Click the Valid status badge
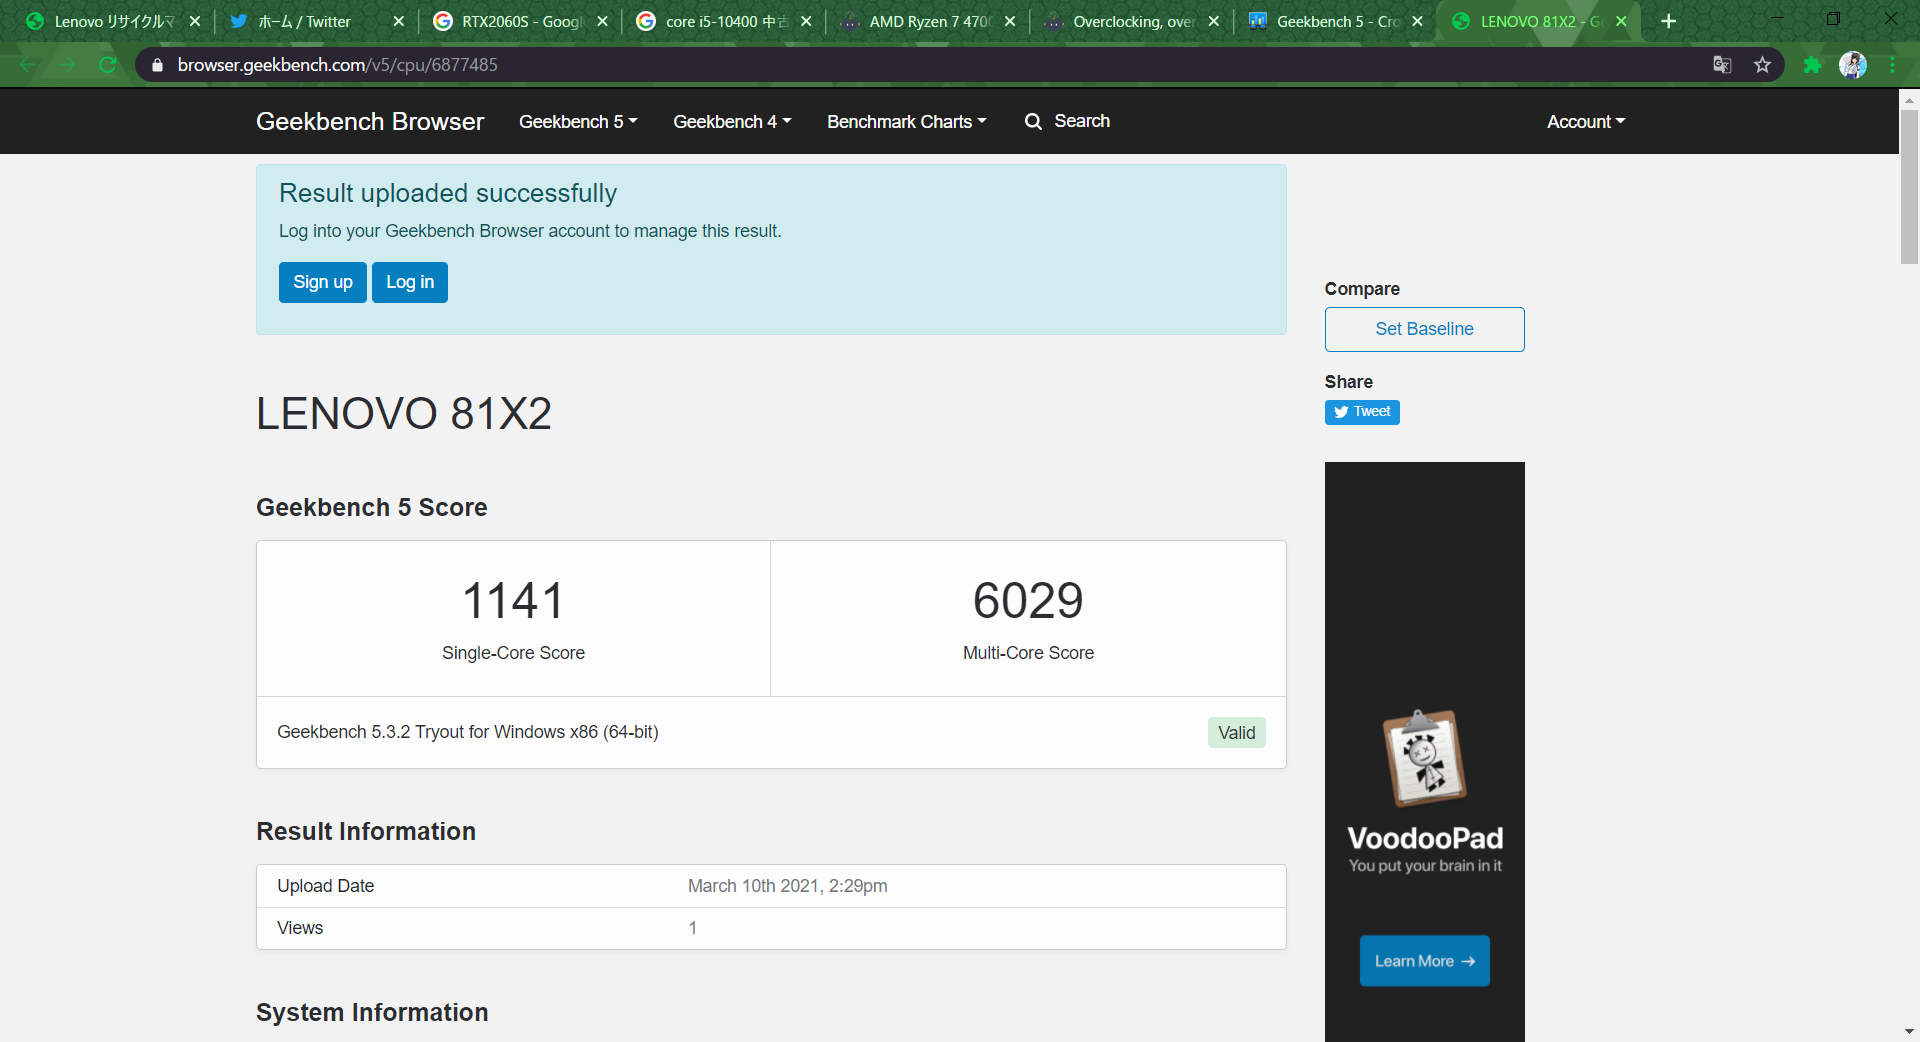Screen dimensions: 1920x1042 [x=1236, y=733]
